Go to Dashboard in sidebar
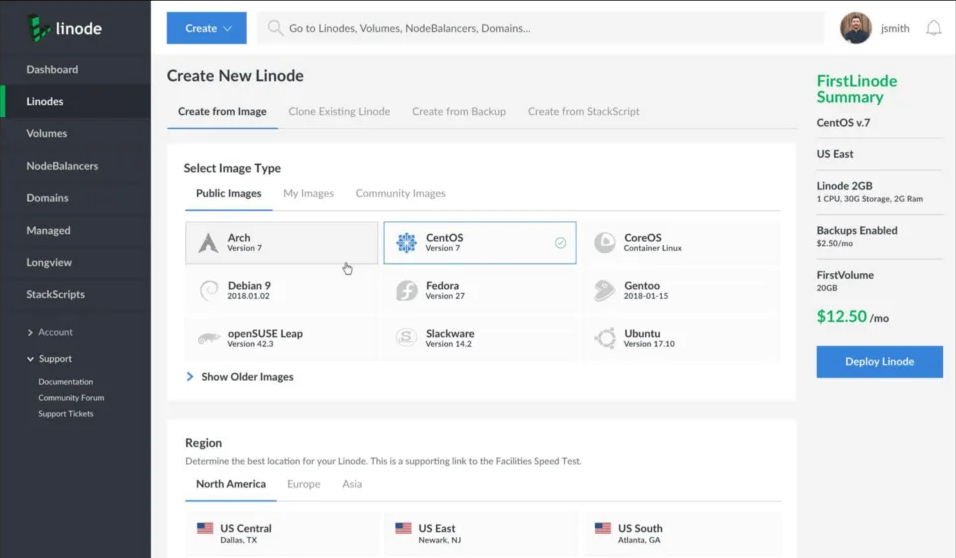 point(76,70)
